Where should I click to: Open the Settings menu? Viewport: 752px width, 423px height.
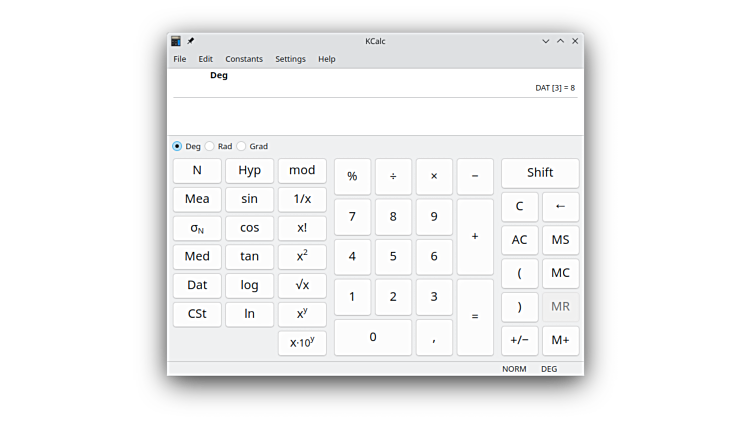[290, 59]
